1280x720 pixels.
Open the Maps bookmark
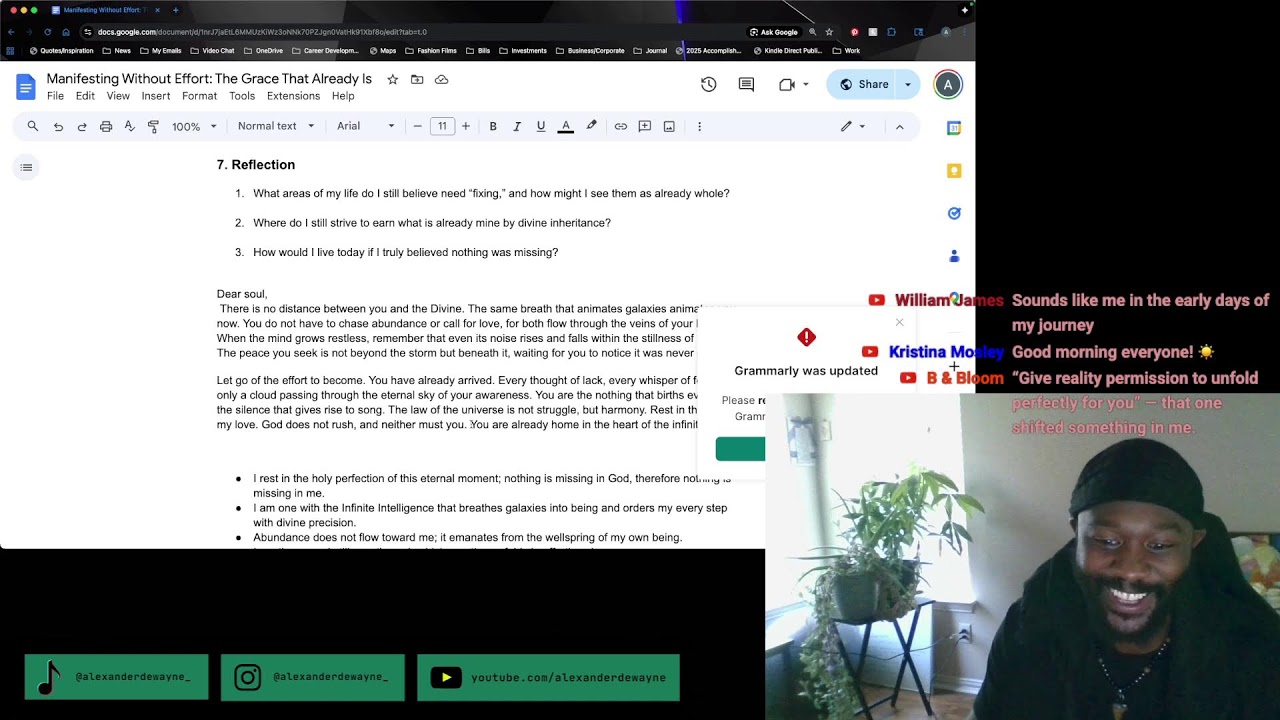point(383,51)
